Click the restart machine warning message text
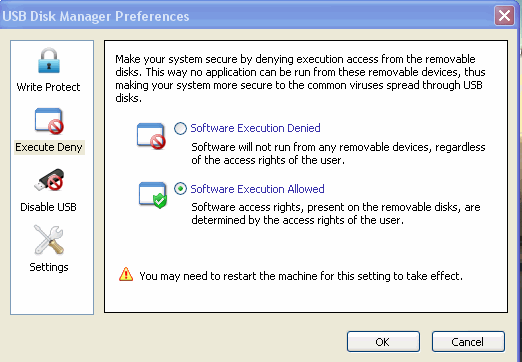This screenshot has height=362, width=522. tap(301, 276)
